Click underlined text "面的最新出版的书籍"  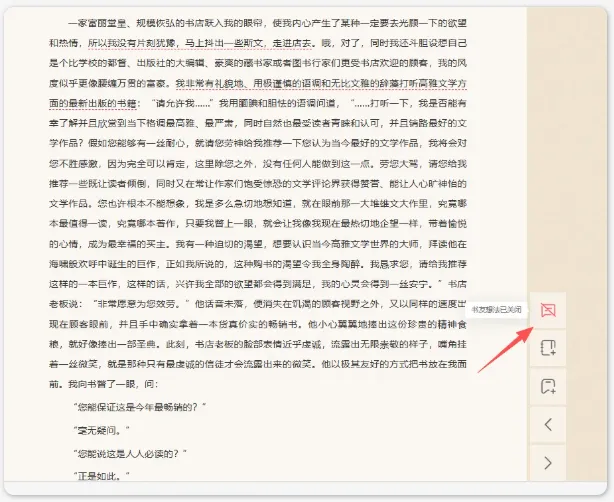click(x=92, y=103)
